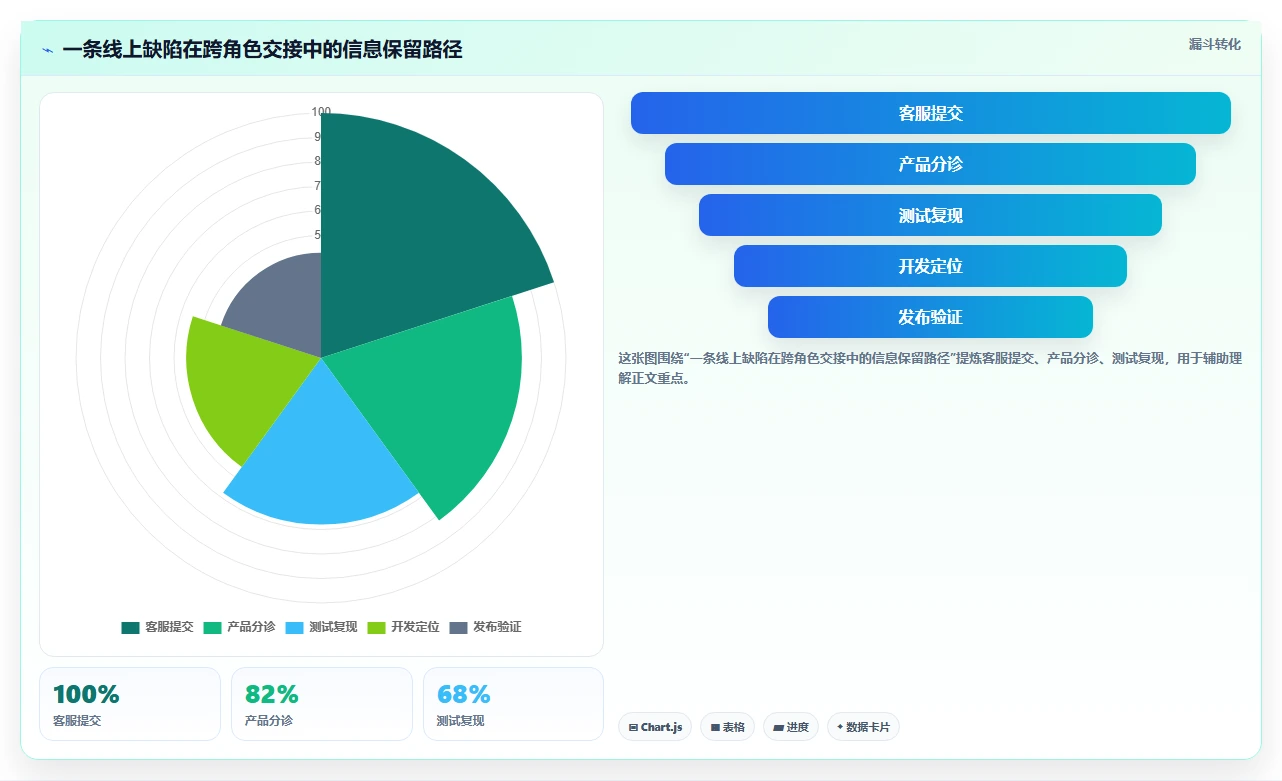Select the 开发定位 funnel bar
Viewport: 1282px width, 781px height.
[930, 266]
